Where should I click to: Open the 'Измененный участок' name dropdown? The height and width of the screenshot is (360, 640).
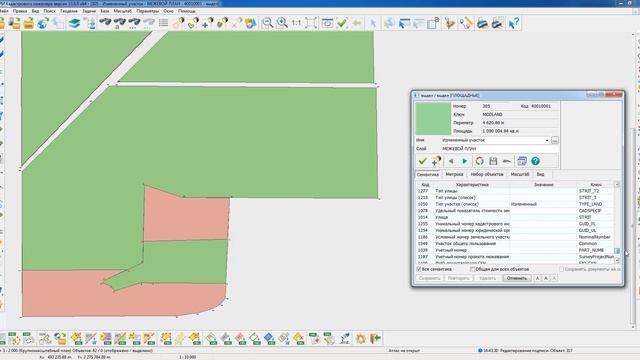click(547, 140)
